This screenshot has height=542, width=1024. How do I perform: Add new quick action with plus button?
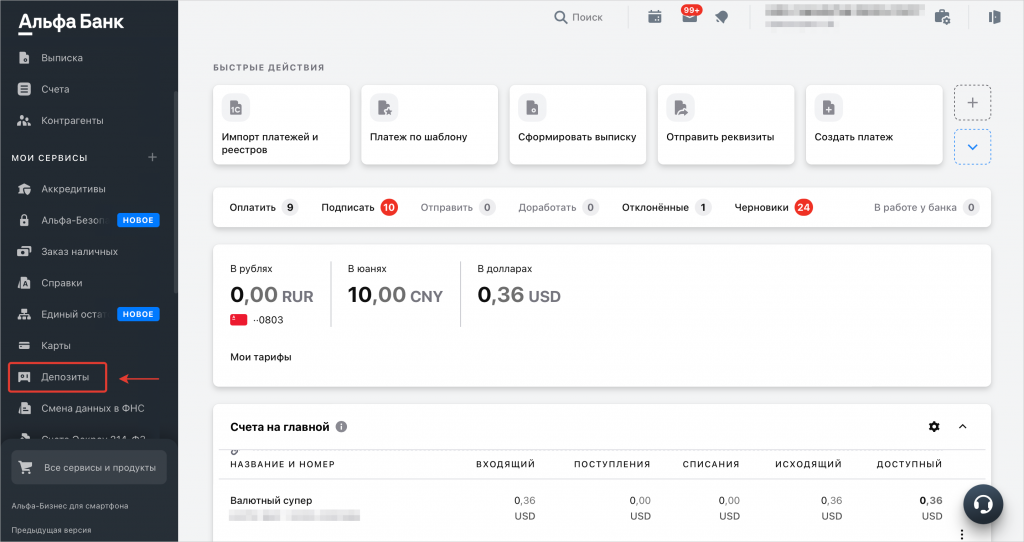(x=972, y=102)
